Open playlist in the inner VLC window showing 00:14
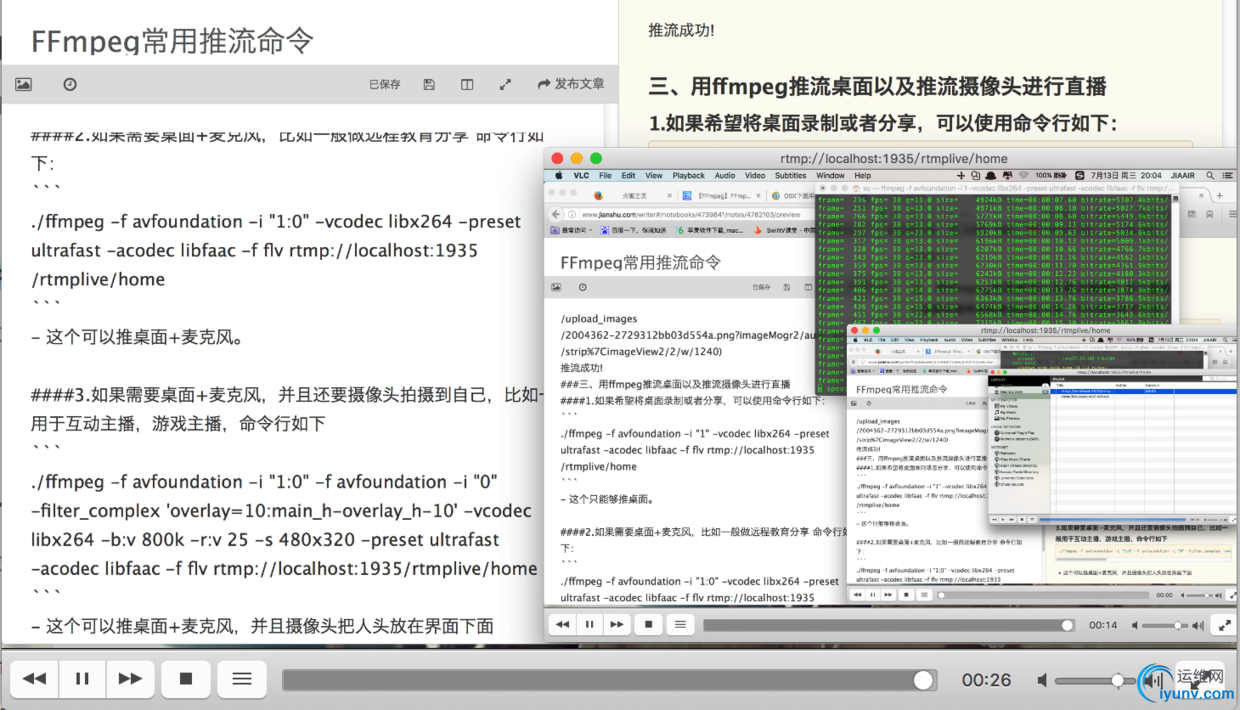This screenshot has width=1240, height=710. click(680, 625)
